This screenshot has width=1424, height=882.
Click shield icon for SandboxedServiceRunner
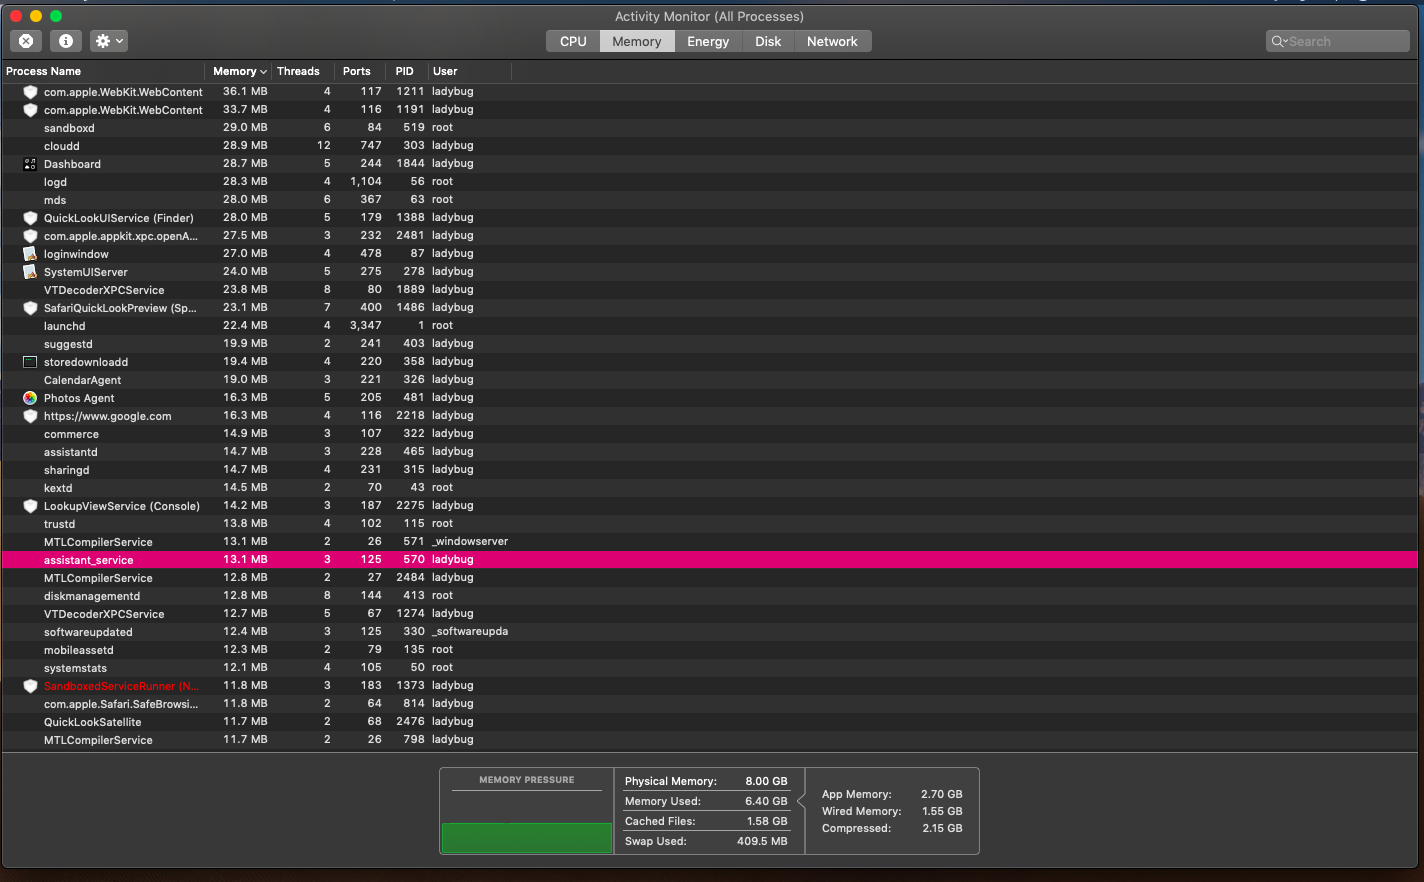[x=30, y=686]
